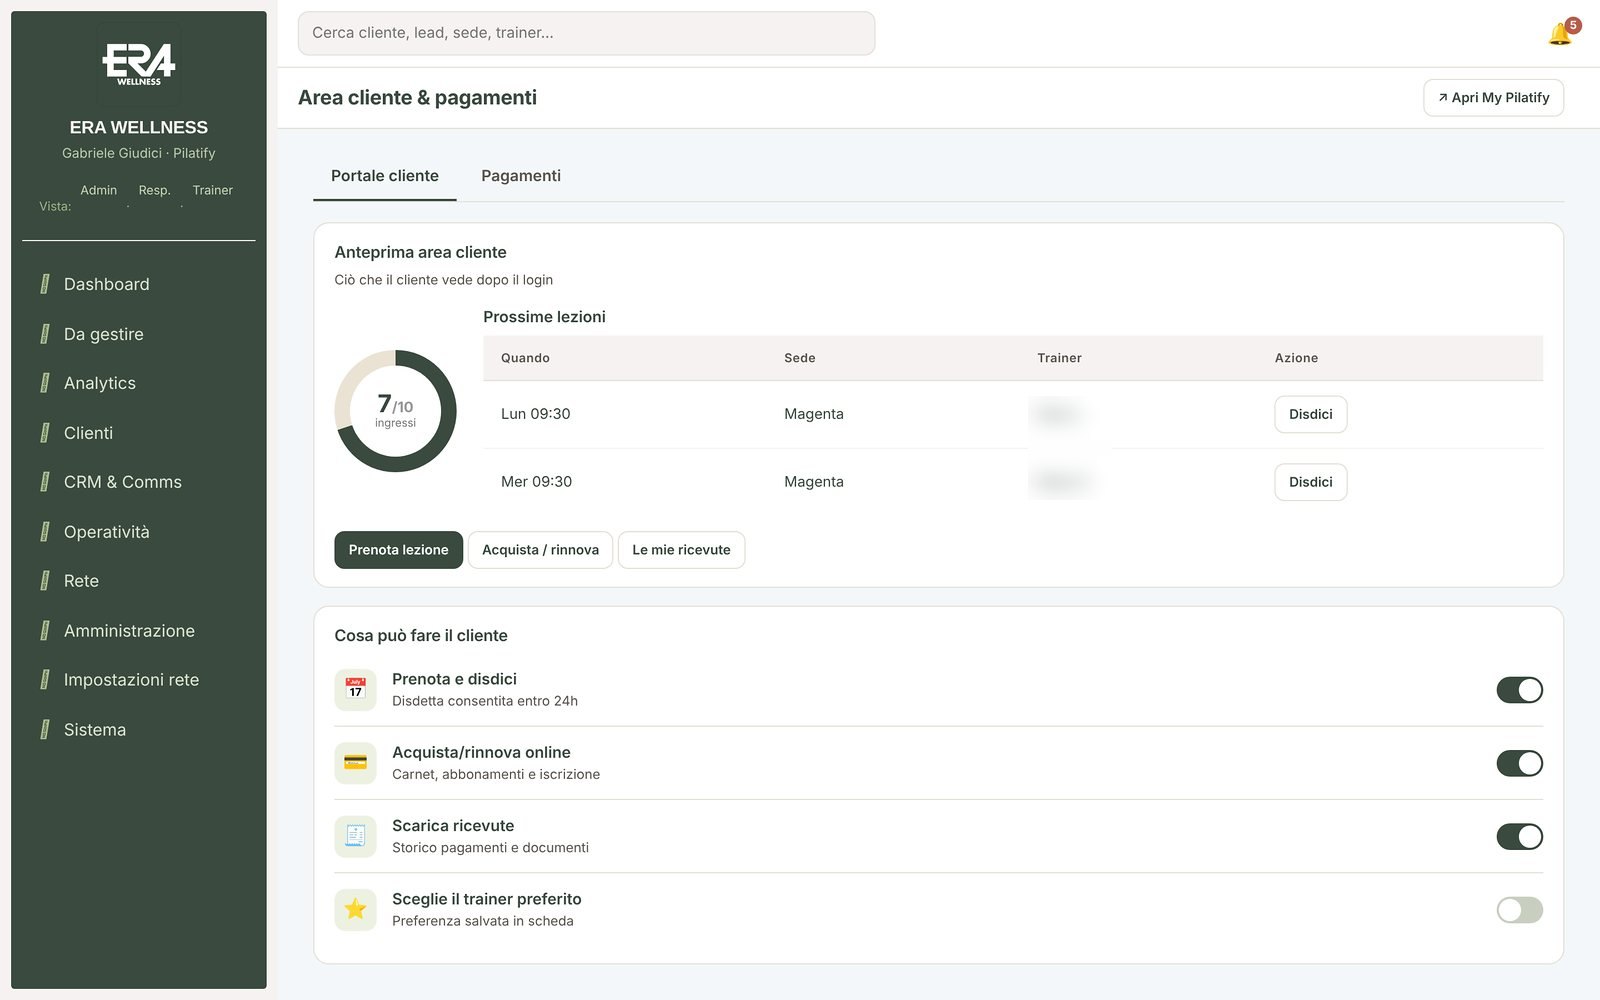Open Le mie ricevute
The width and height of the screenshot is (1600, 1000).
coord(681,550)
